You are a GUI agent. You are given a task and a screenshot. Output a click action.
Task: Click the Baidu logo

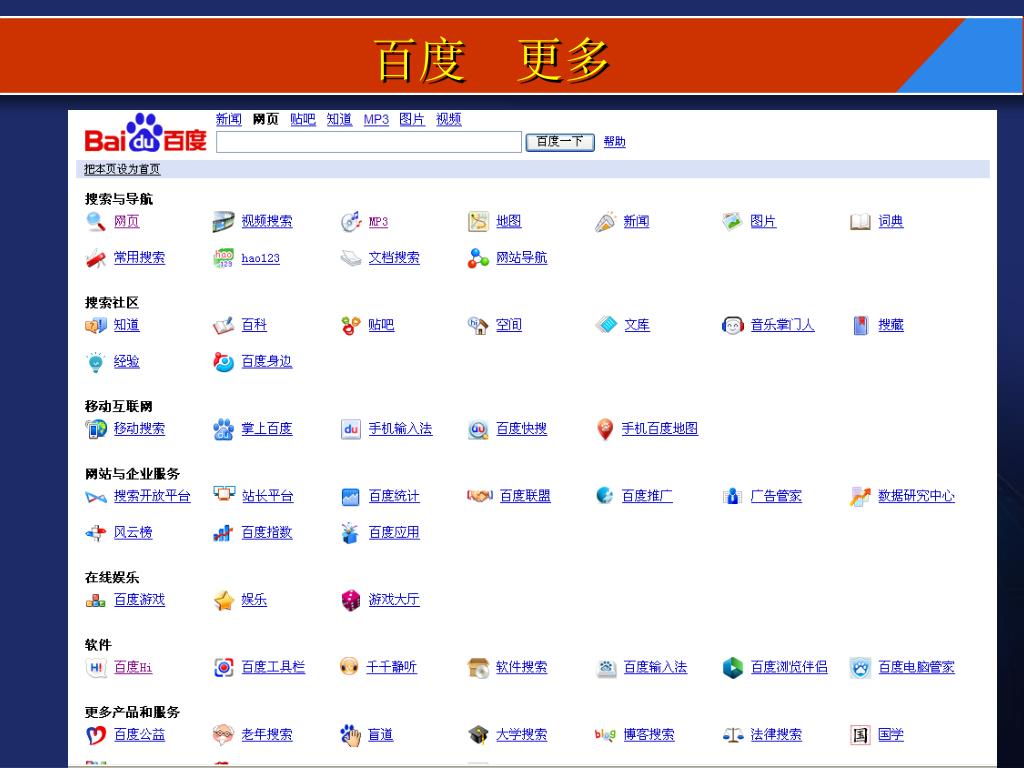click(146, 133)
